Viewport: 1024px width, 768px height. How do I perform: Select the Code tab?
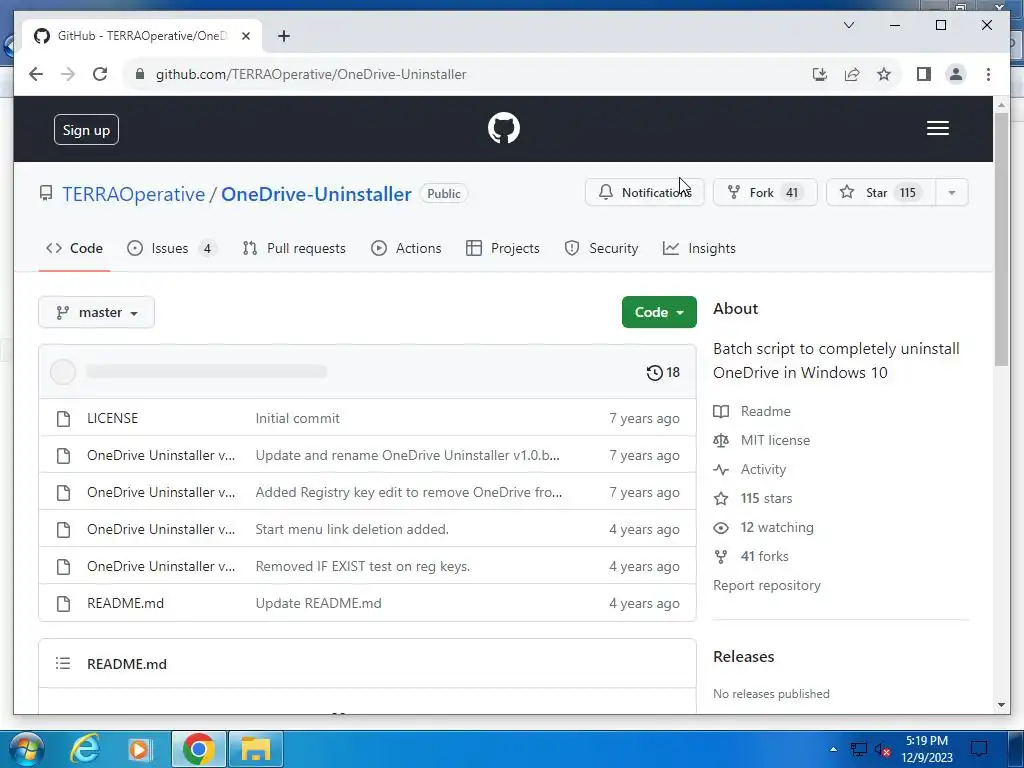click(74, 248)
